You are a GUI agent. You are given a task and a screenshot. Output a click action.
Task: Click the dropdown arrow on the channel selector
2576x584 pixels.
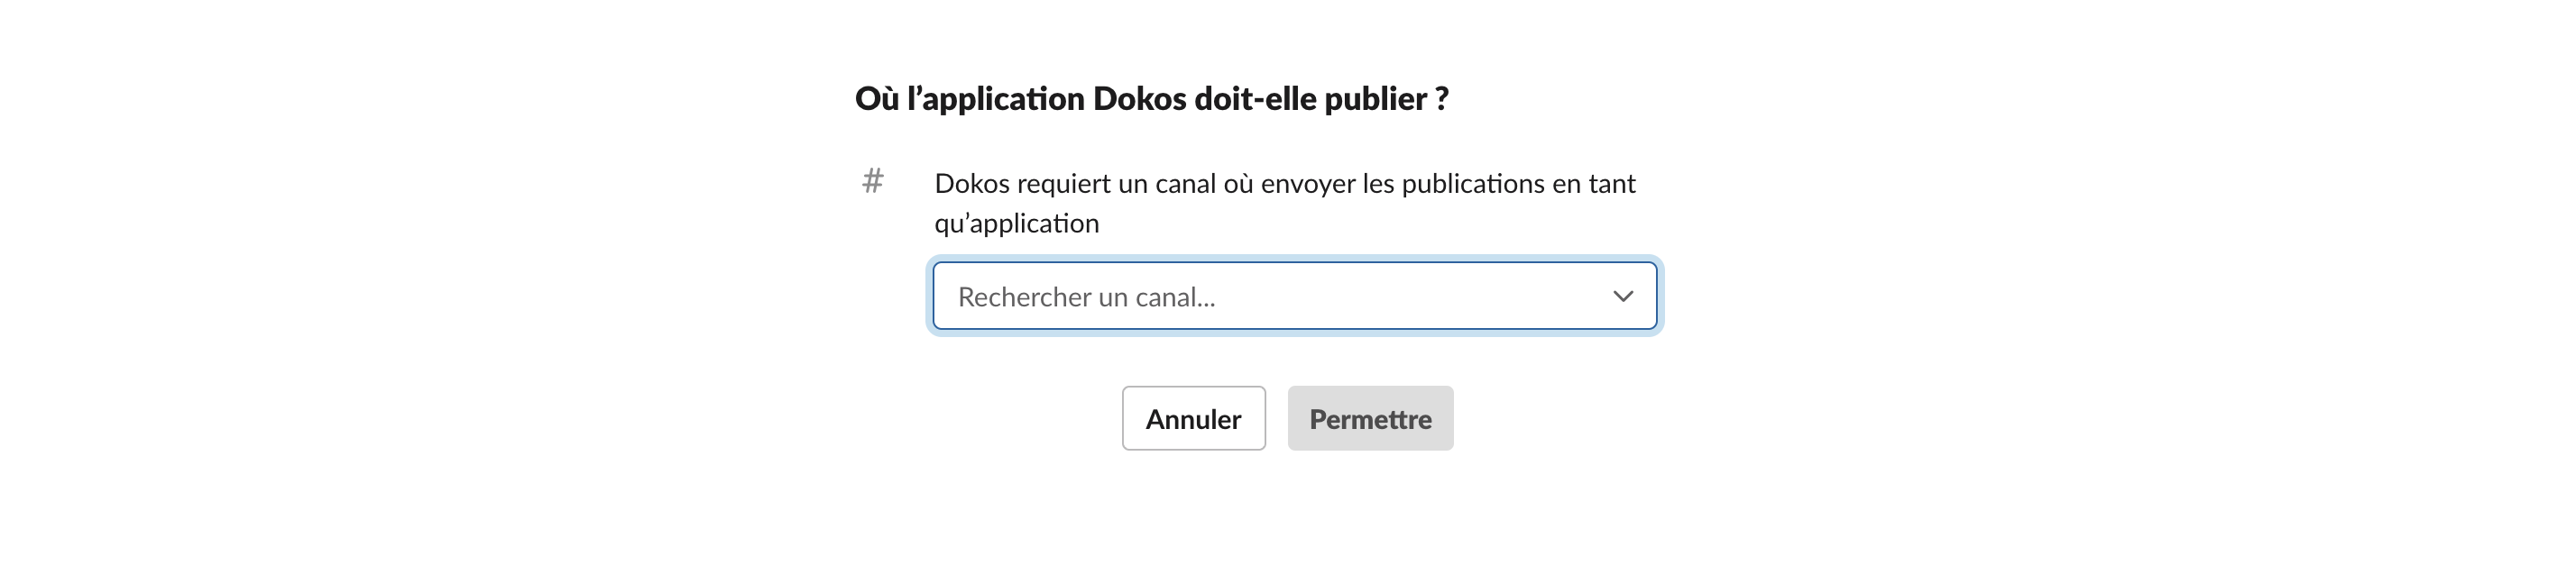pos(1624,296)
